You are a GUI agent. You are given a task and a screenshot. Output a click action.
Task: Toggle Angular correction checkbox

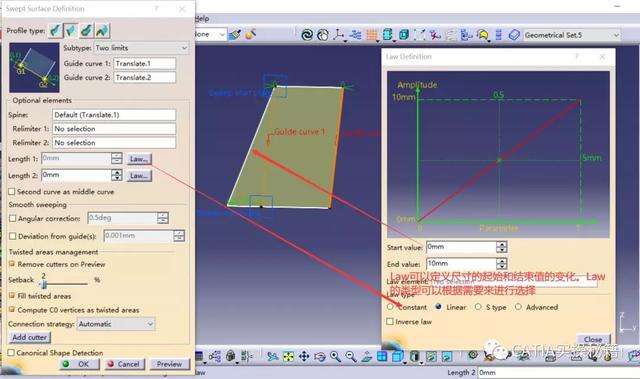click(x=13, y=218)
